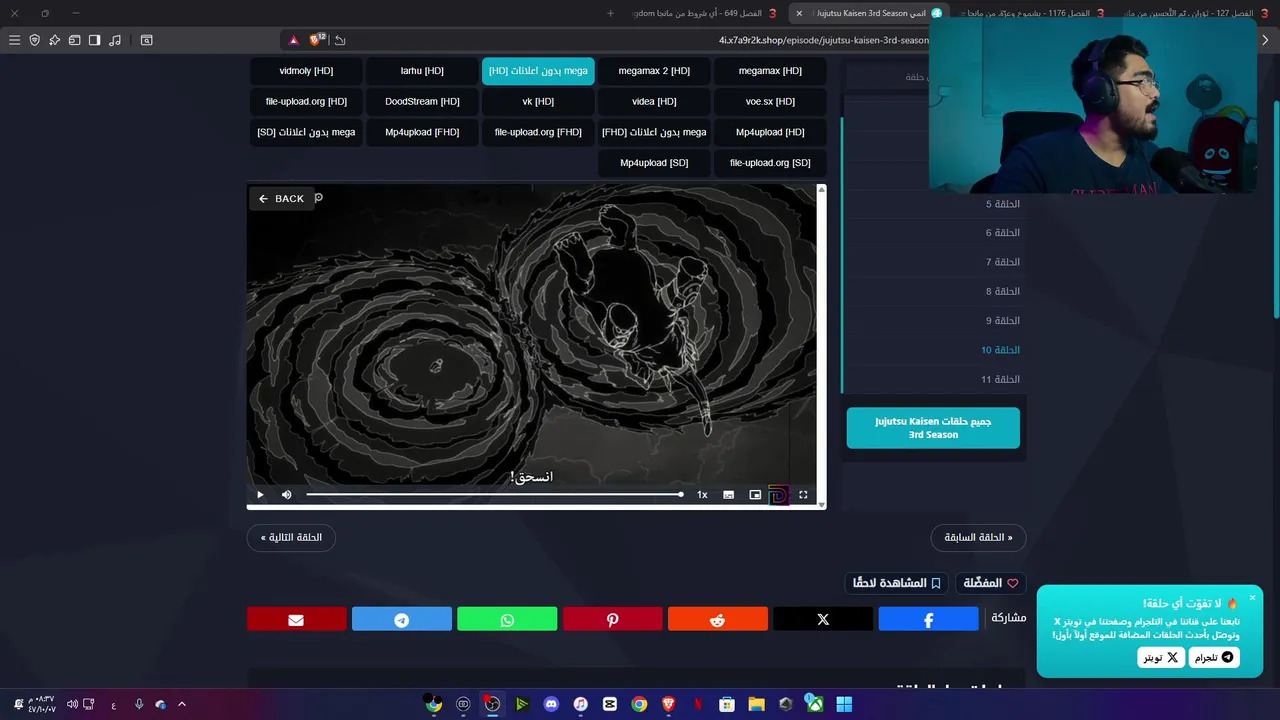Select the file-upload.org [HD] server

(306, 102)
